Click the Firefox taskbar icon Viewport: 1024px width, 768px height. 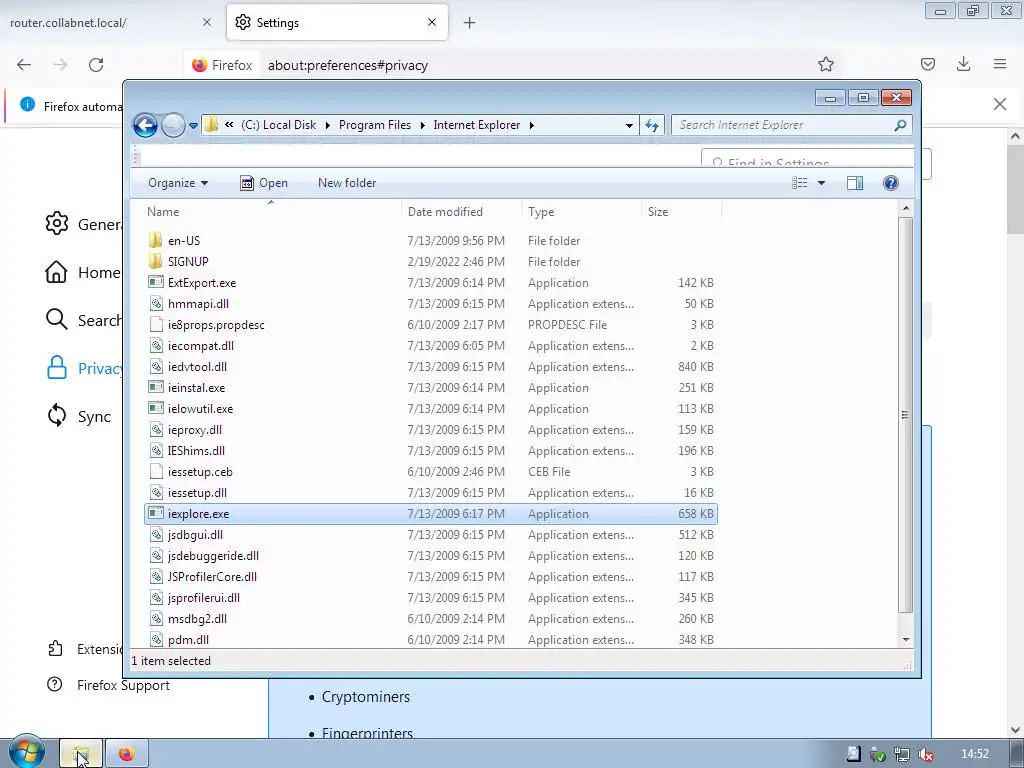(127, 754)
